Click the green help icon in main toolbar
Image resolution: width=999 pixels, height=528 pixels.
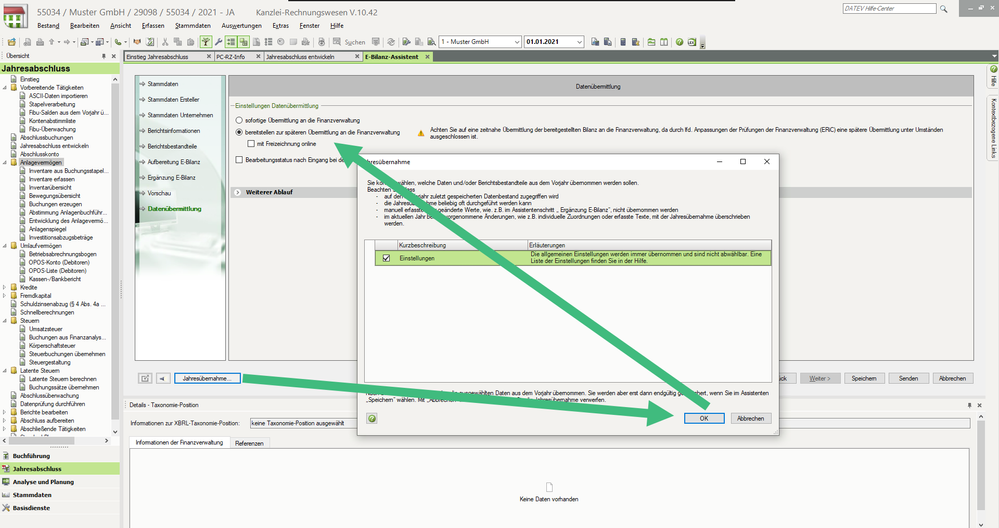tap(679, 42)
